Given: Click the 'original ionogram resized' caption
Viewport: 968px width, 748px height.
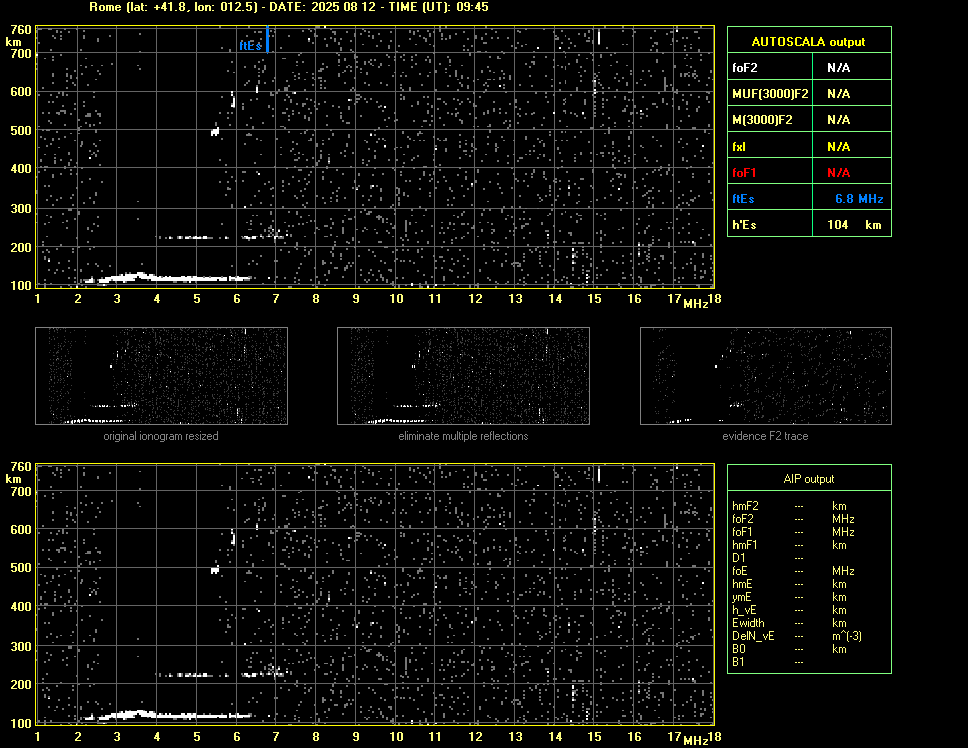Looking at the screenshot, I should pyautogui.click(x=161, y=436).
